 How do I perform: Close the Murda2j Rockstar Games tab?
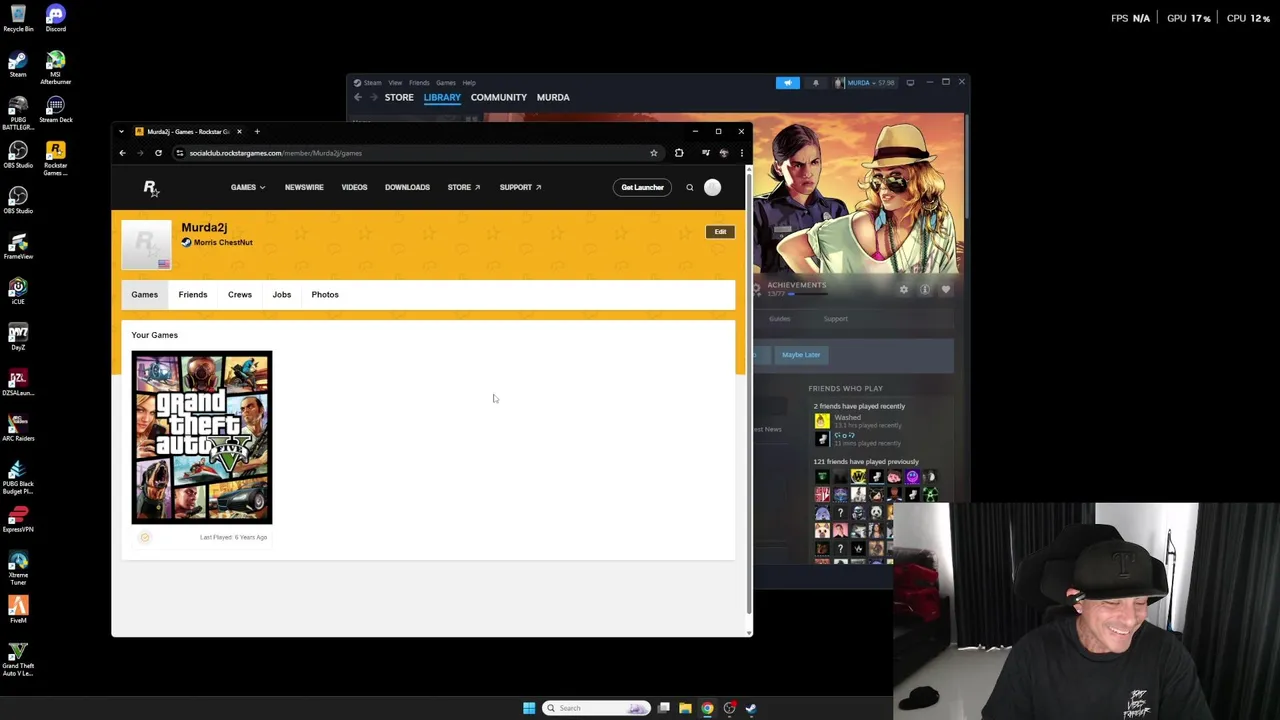tap(239, 131)
